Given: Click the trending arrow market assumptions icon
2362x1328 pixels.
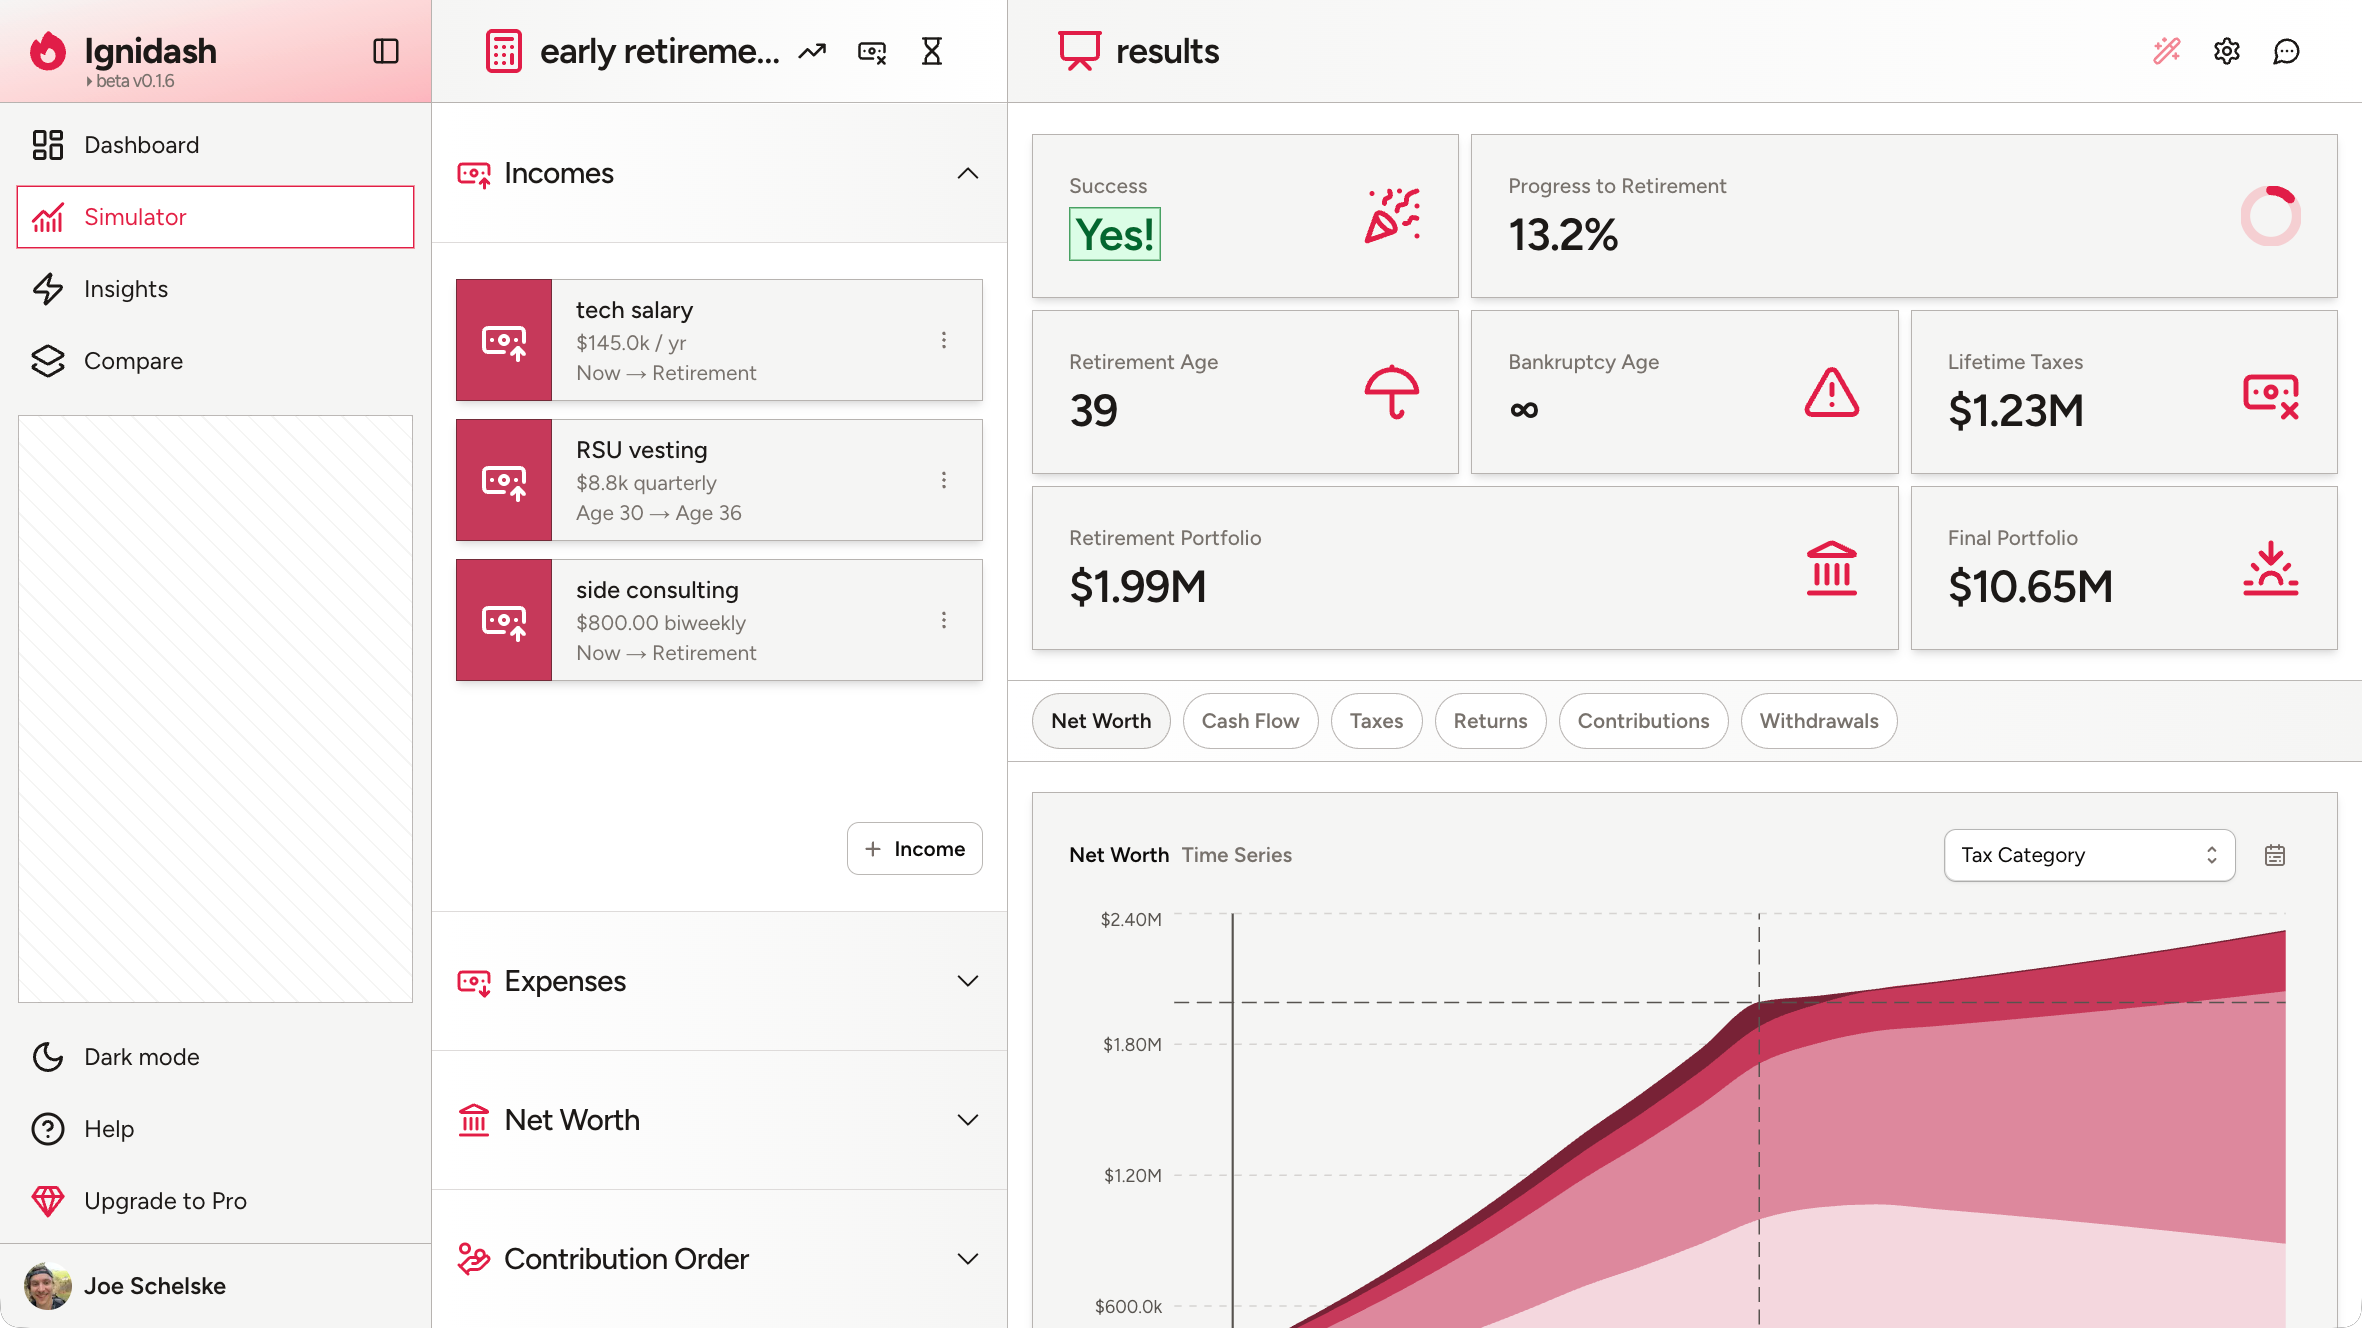Looking at the screenshot, I should tap(812, 51).
